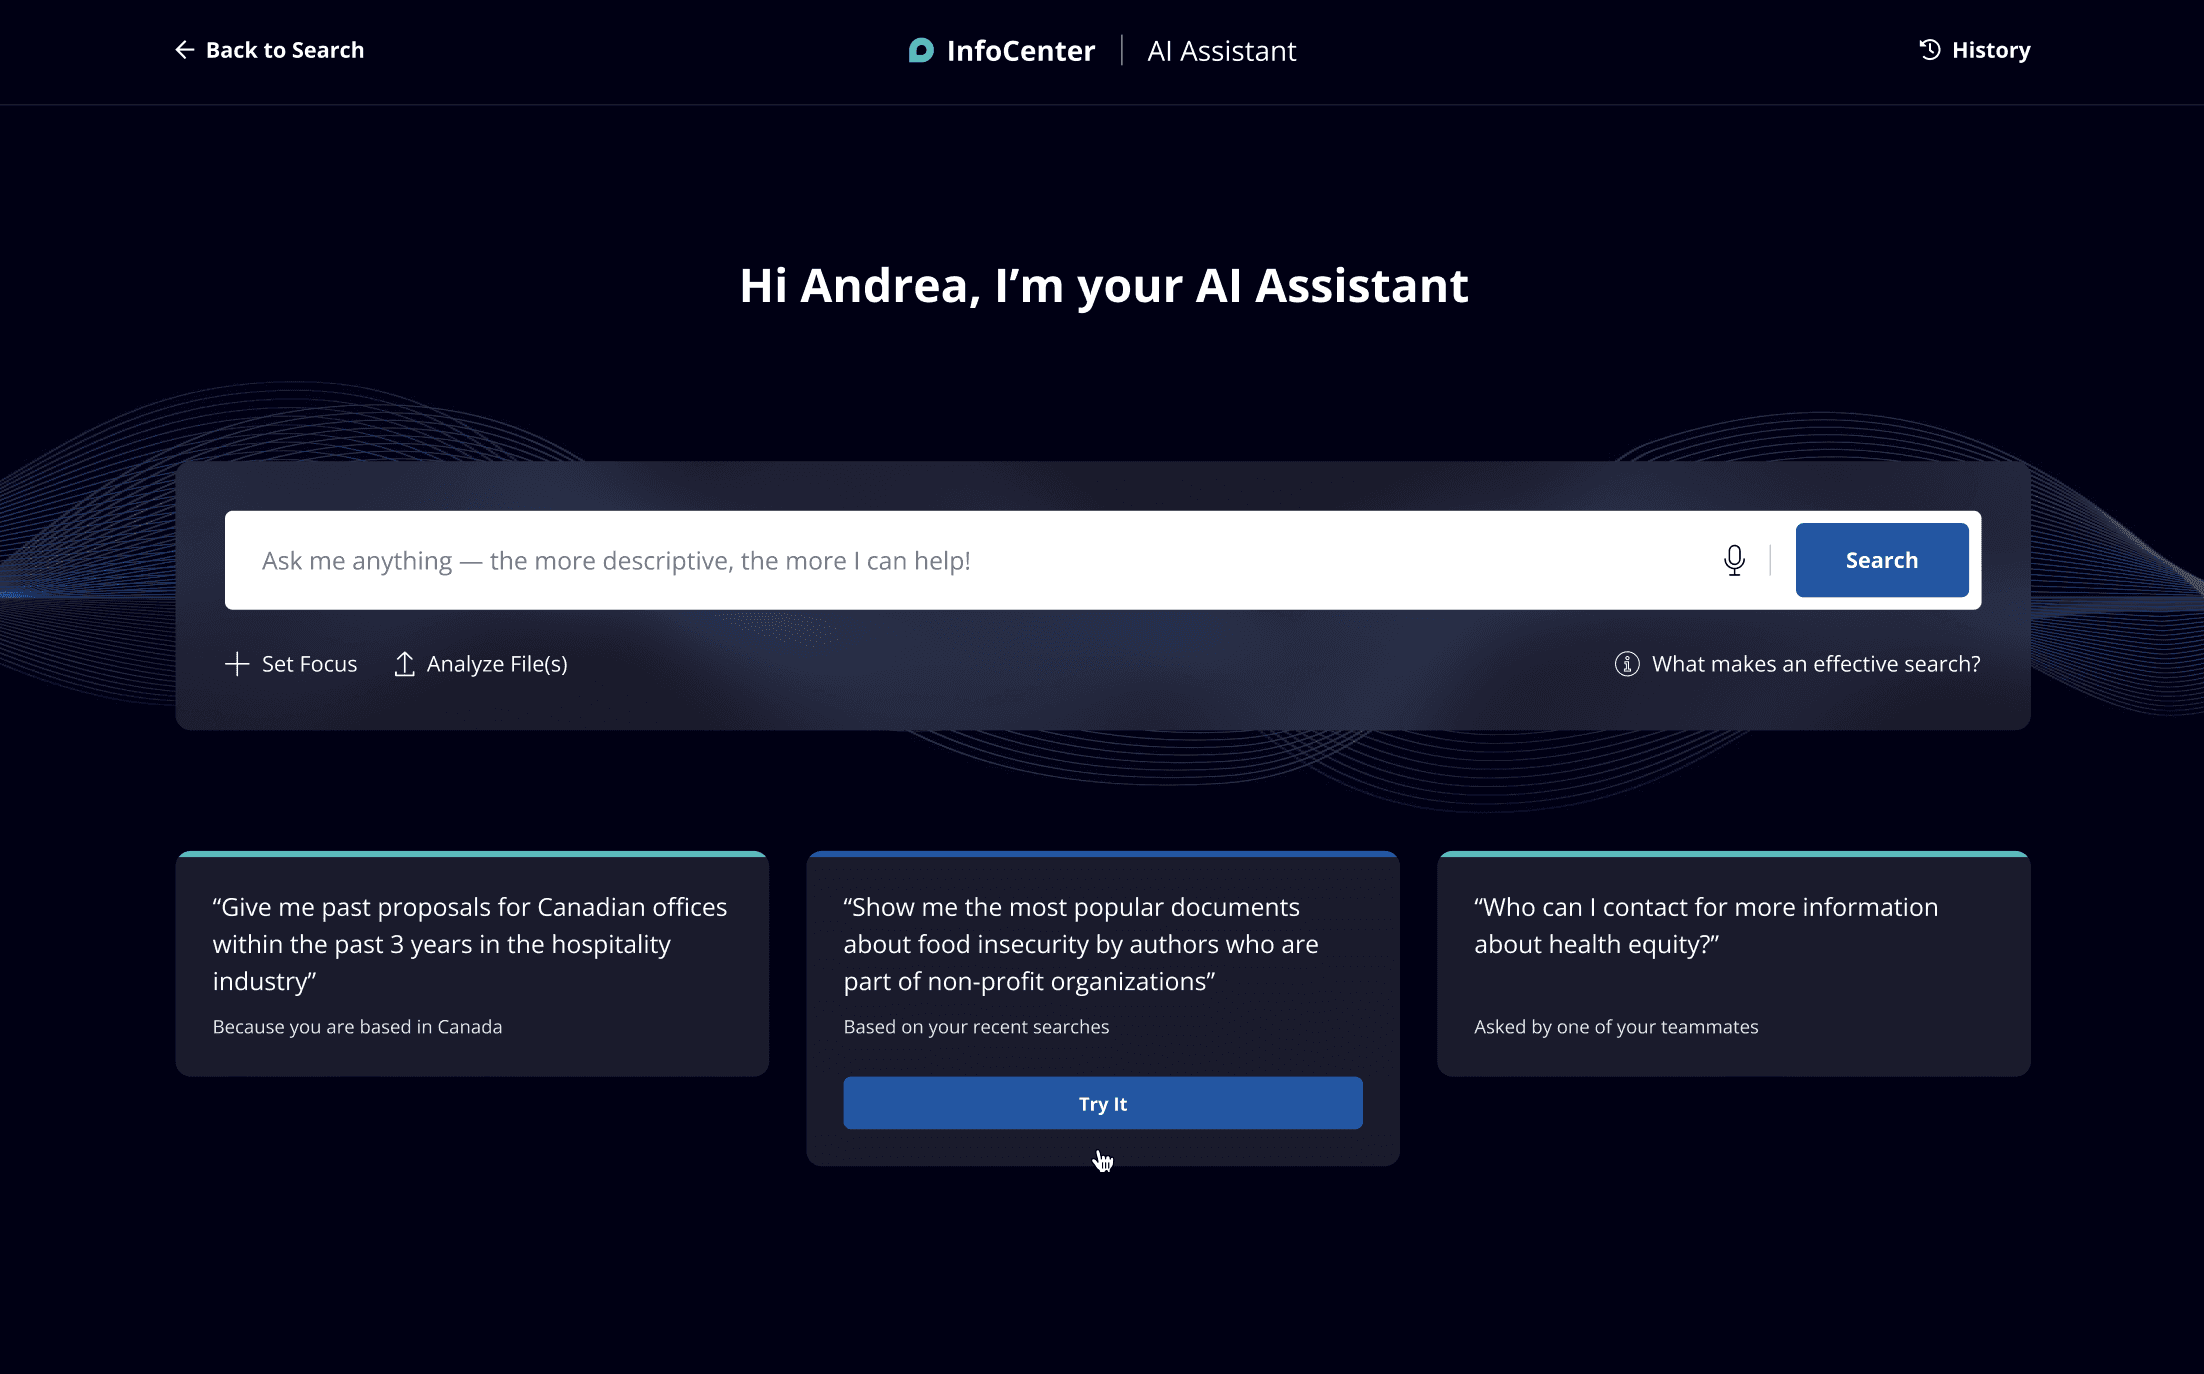Click the Try It button
The height and width of the screenshot is (1374, 2204).
pyautogui.click(x=1103, y=1103)
